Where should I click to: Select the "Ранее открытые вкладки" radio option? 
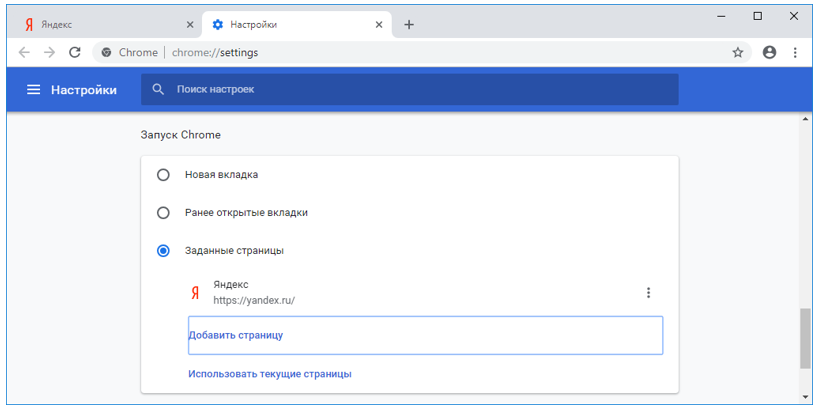[163, 213]
